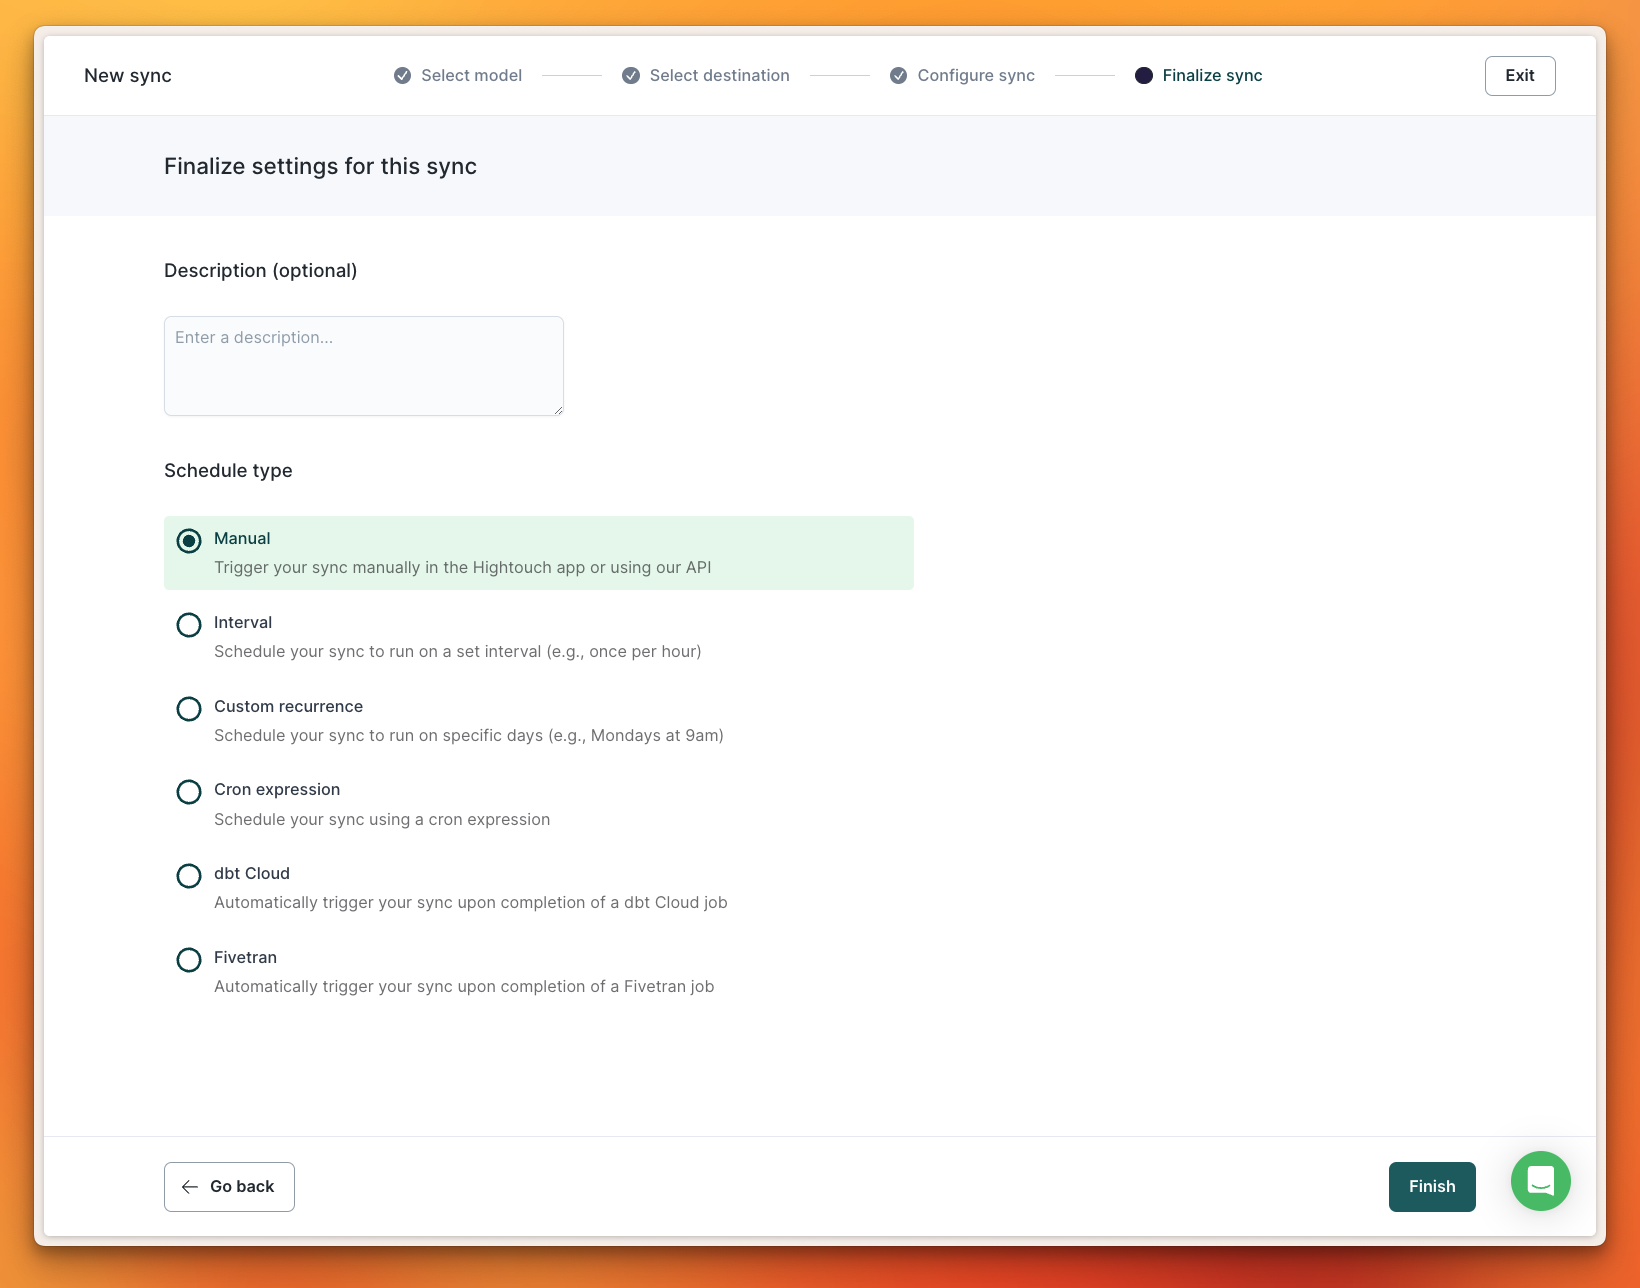This screenshot has height=1288, width=1640.
Task: Pick the Cron expression schedule option
Action: pyautogui.click(x=189, y=792)
